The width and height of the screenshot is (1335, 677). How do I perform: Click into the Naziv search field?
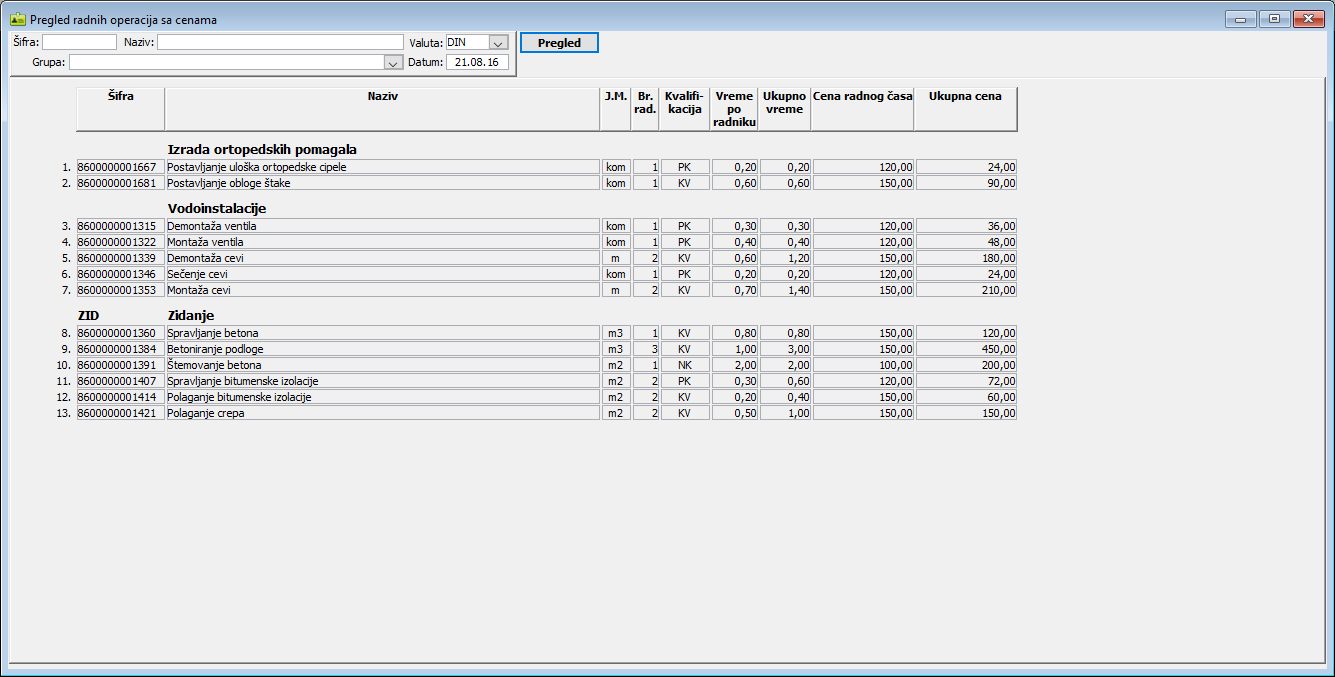[x=280, y=42]
